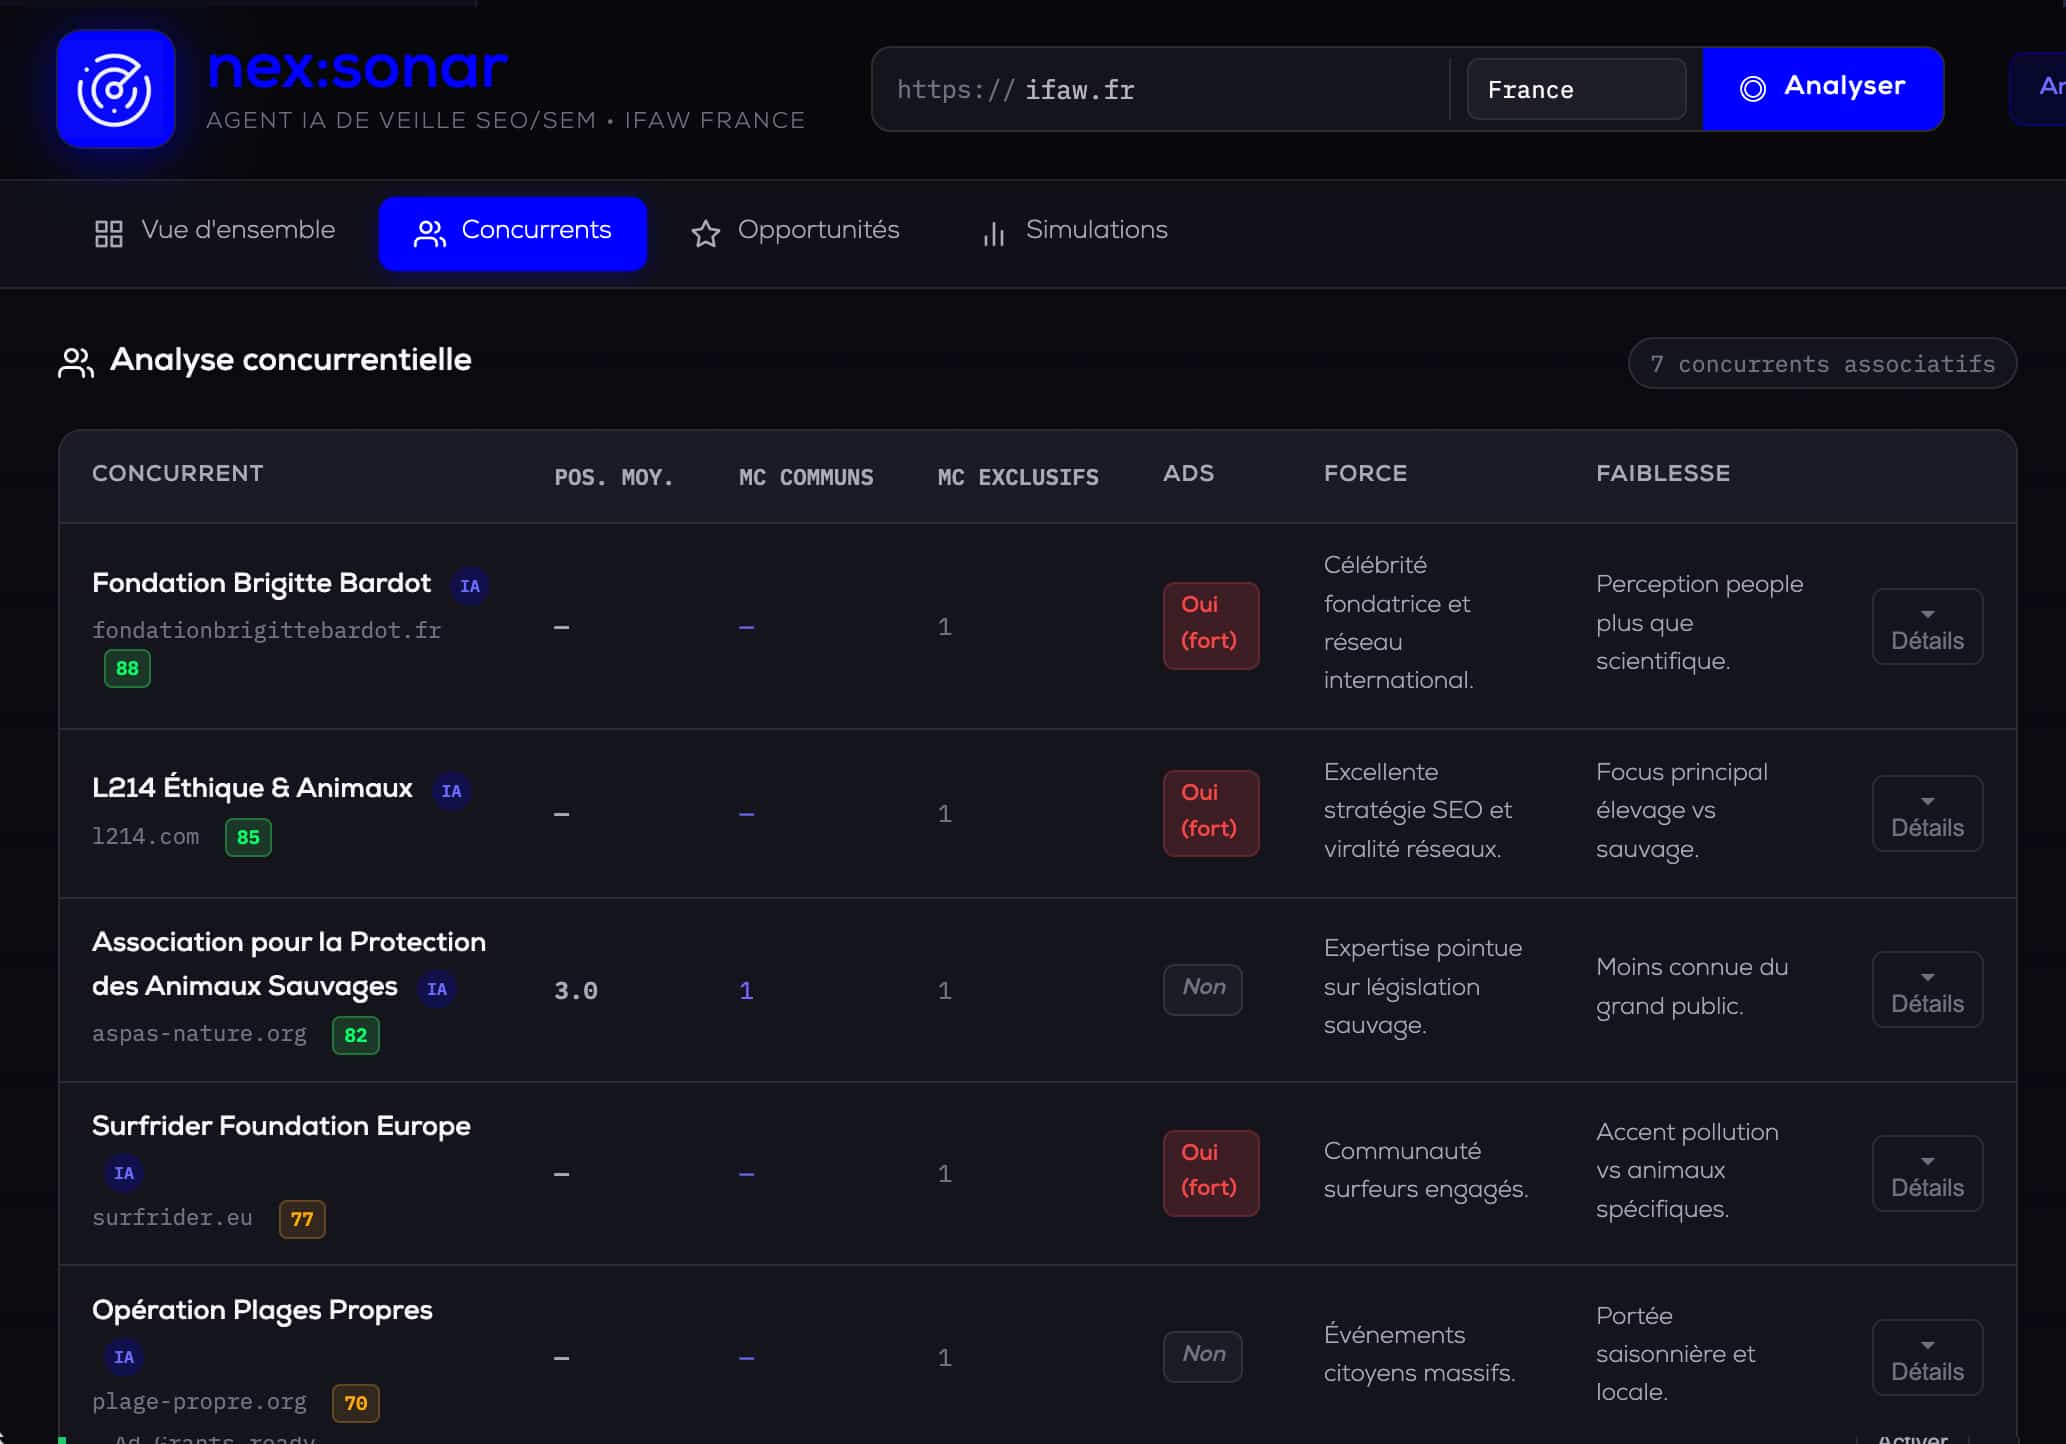Viewport: 2066px width, 1444px height.
Task: Expand Détails for L214 Éthique & Animaux
Action: click(1927, 814)
